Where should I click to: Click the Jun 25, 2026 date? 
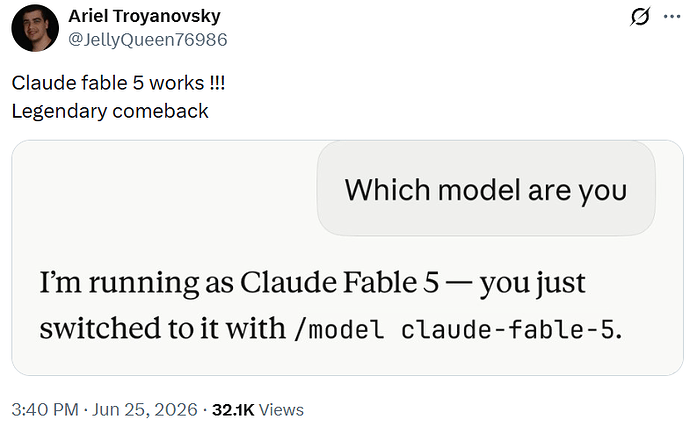pos(145,410)
